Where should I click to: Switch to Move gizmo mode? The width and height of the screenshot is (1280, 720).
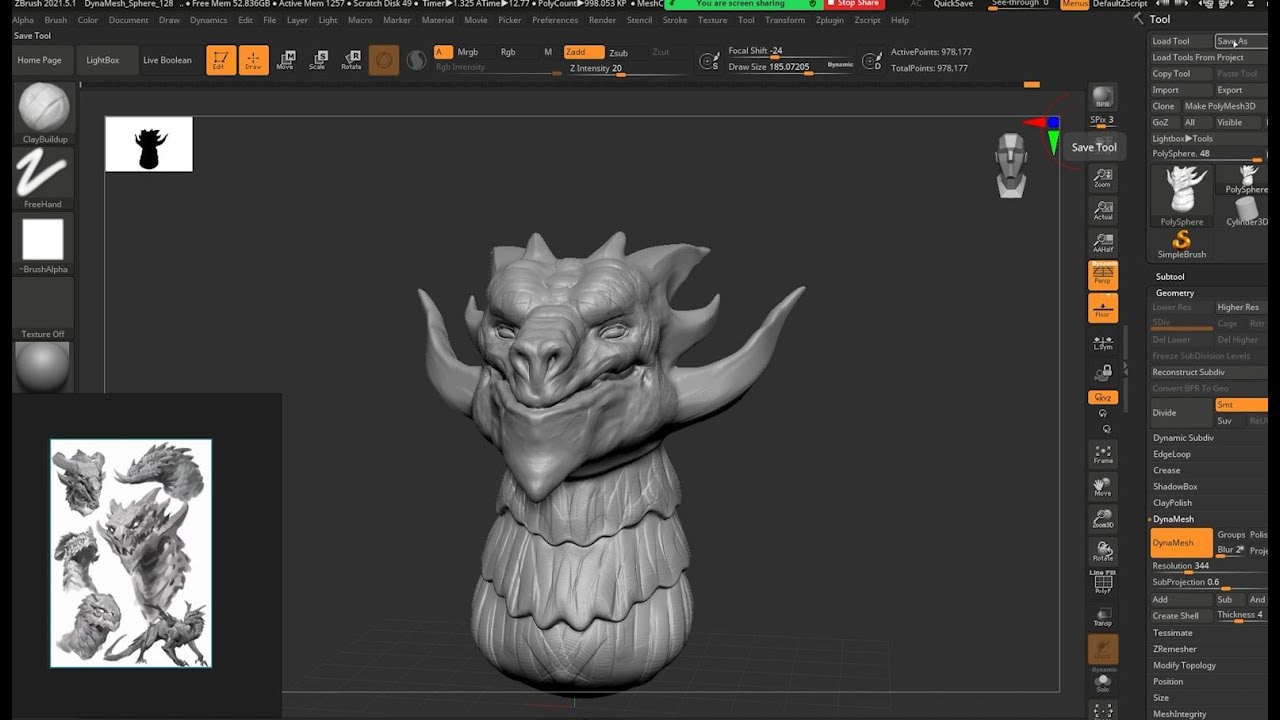(286, 60)
